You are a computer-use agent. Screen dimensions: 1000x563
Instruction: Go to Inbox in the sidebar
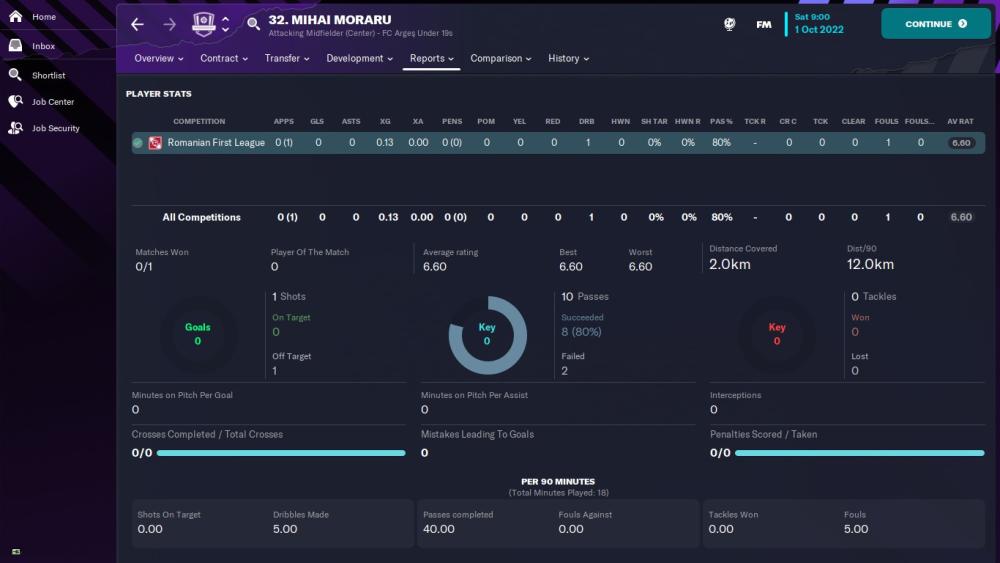tap(43, 46)
